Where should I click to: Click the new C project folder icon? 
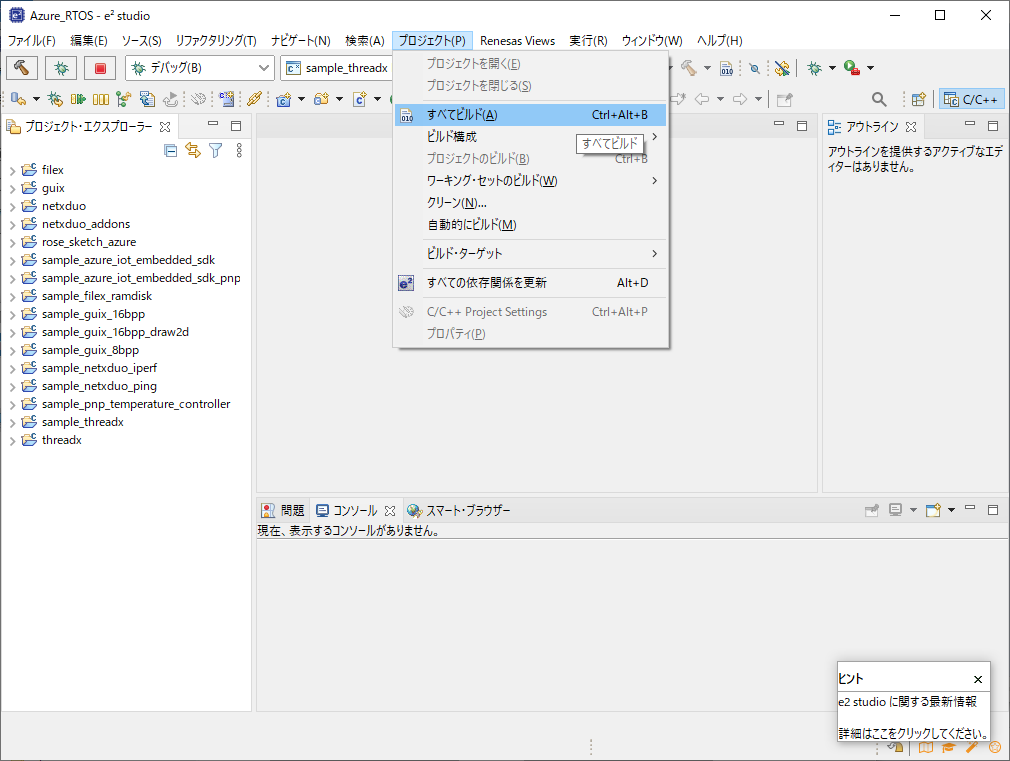[283, 99]
